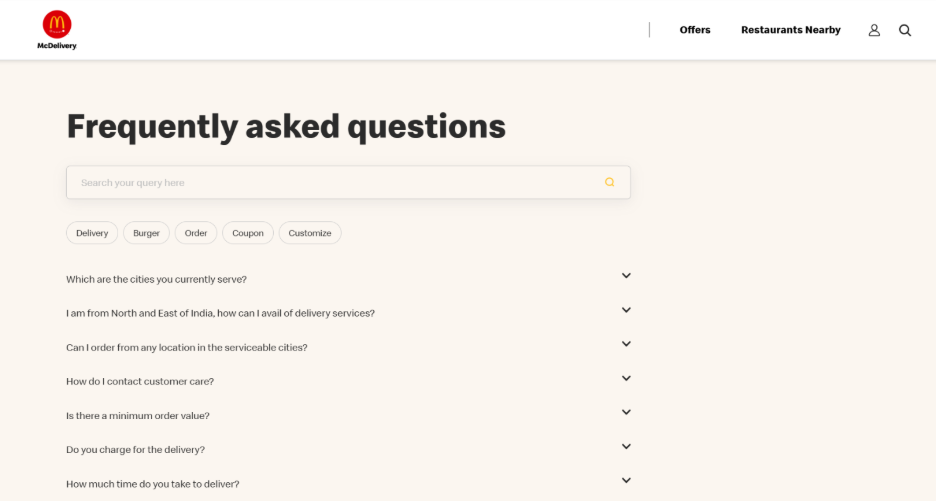Viewport: 936px width, 501px height.
Task: Expand chevron for order from any location question
Action: 626,344
